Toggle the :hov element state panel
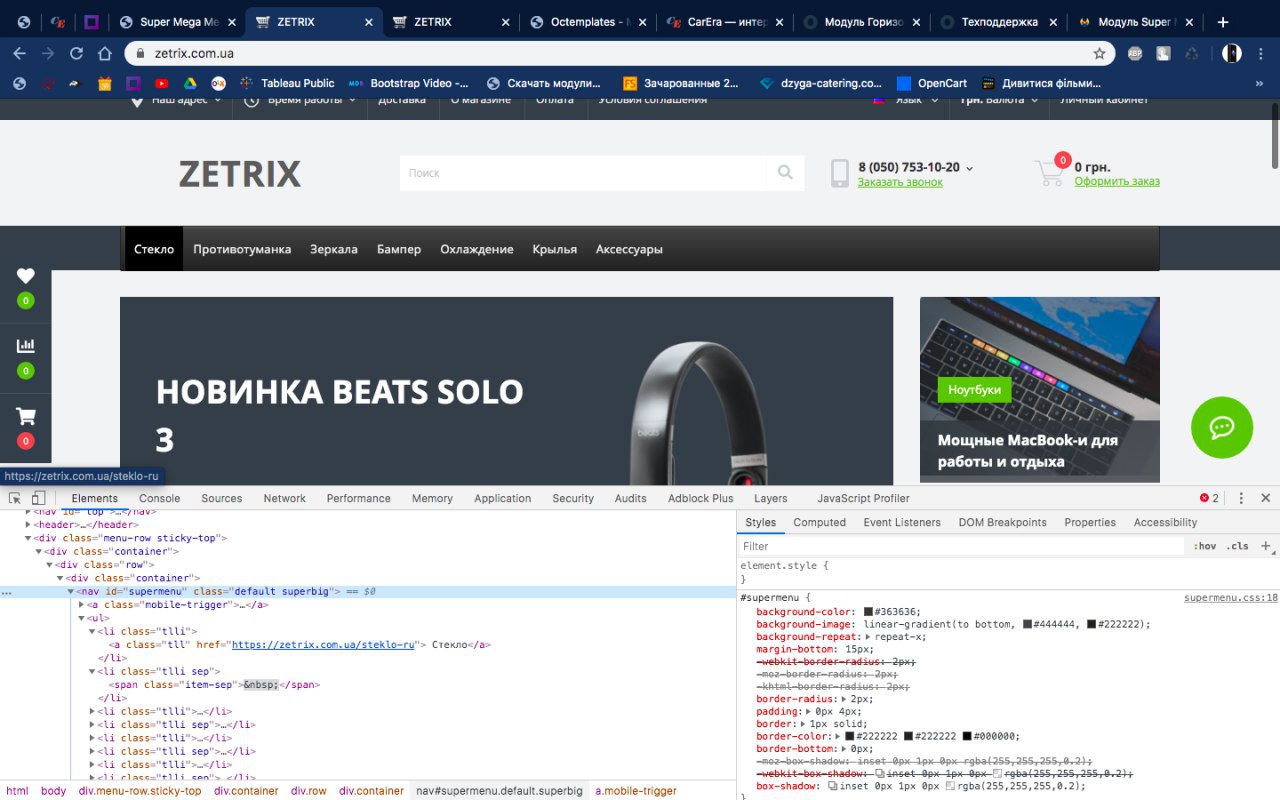The image size is (1280, 800). (1205, 546)
